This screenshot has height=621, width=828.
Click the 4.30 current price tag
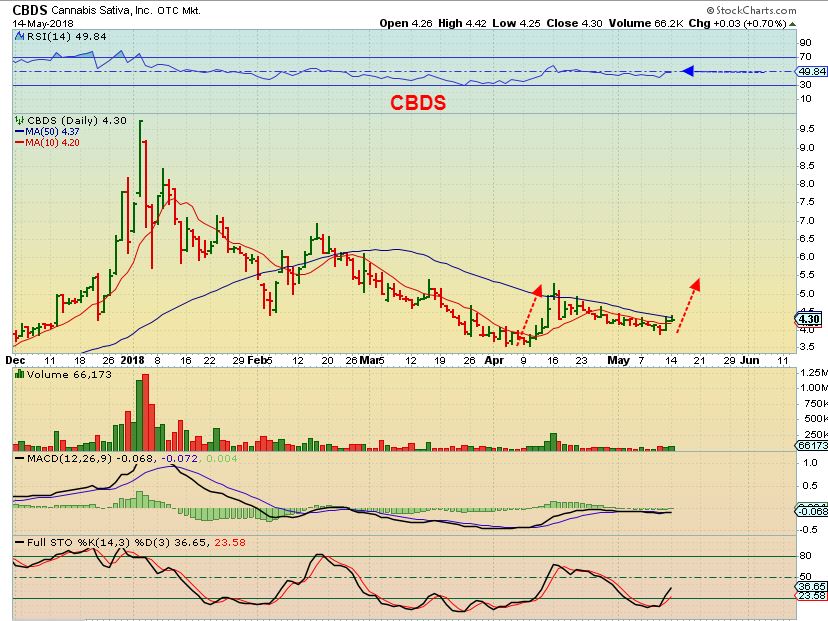pyautogui.click(x=808, y=319)
